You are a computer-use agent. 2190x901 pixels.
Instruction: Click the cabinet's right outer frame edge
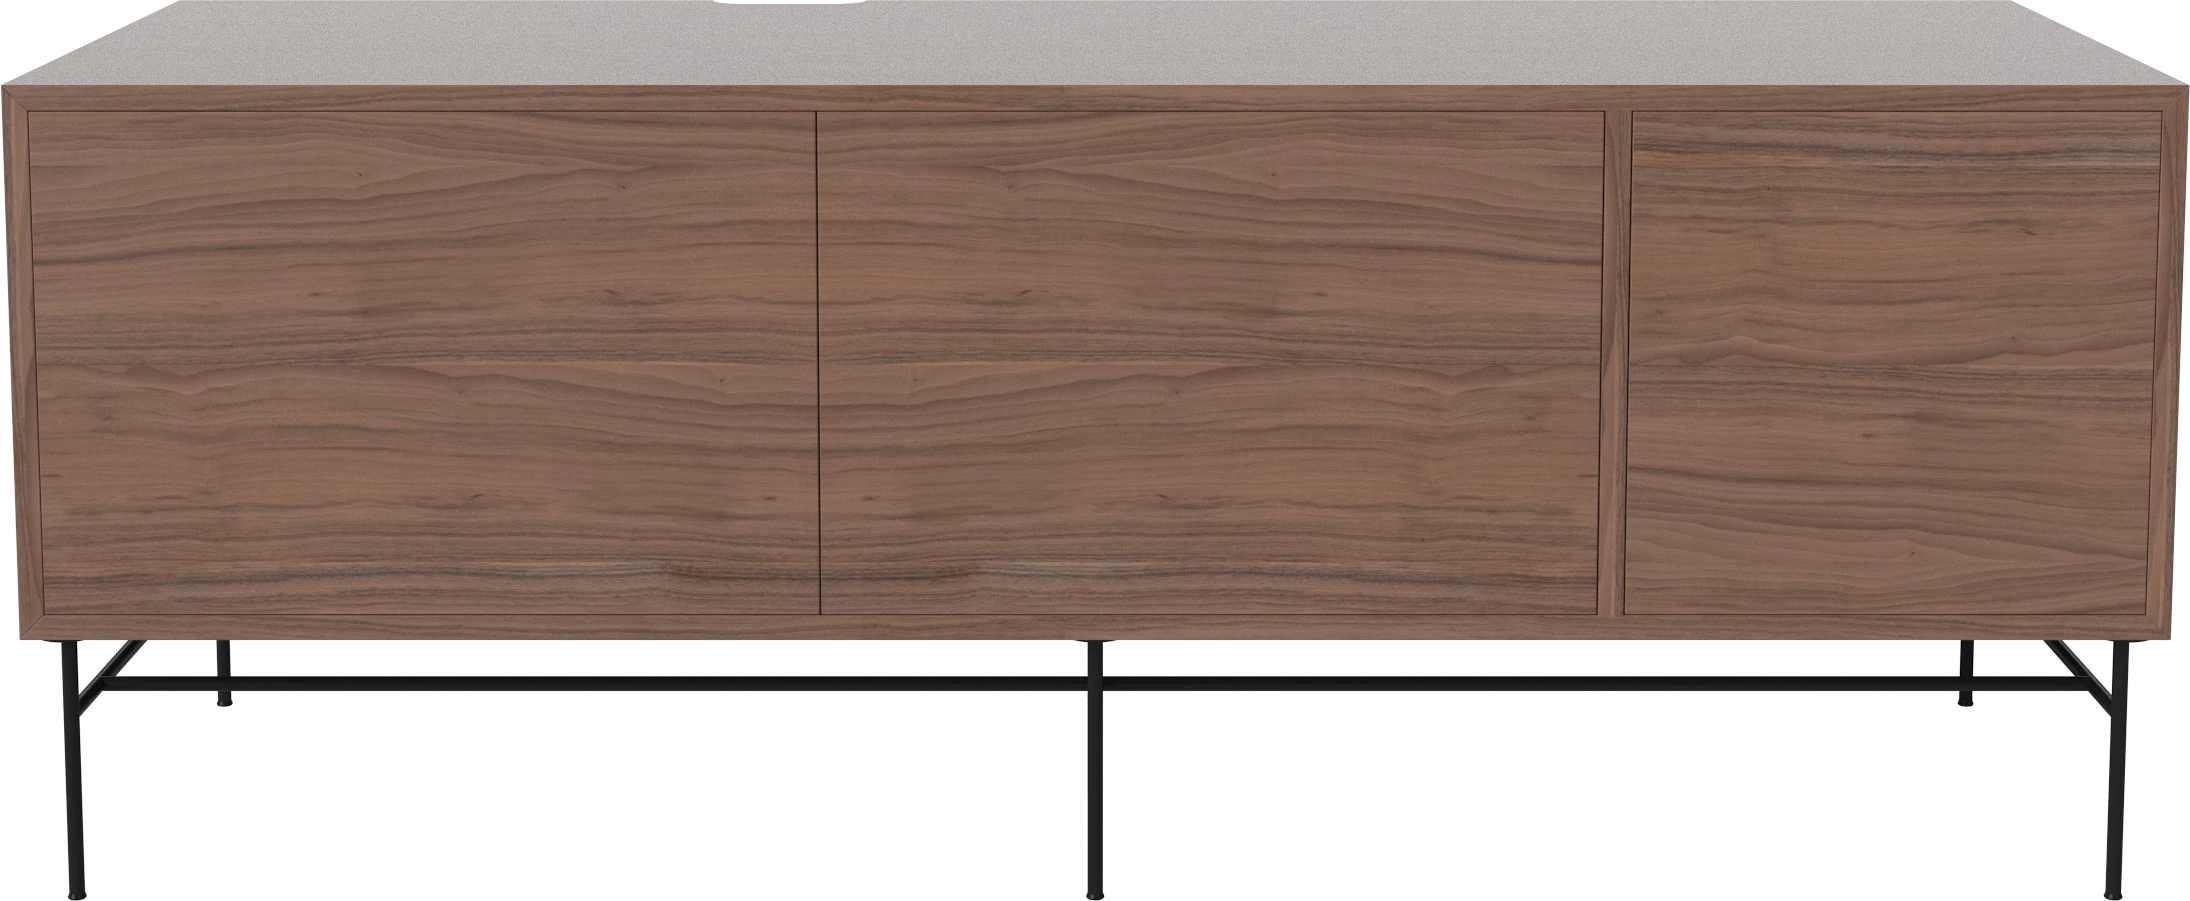(2175, 362)
